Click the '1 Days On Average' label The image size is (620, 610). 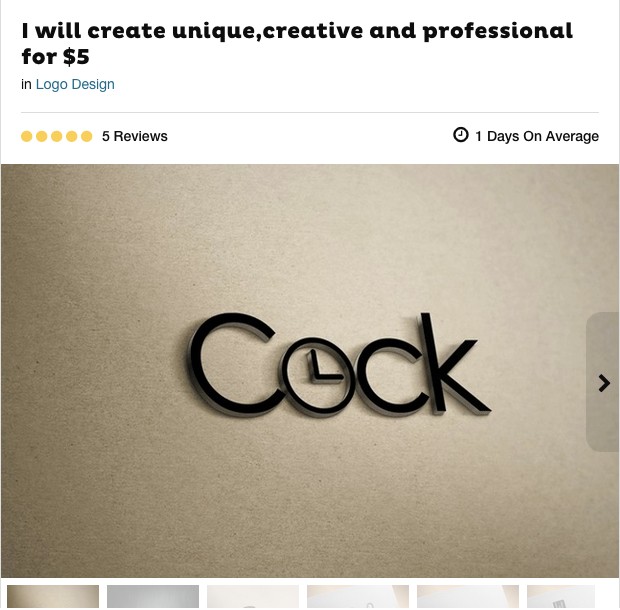point(537,136)
